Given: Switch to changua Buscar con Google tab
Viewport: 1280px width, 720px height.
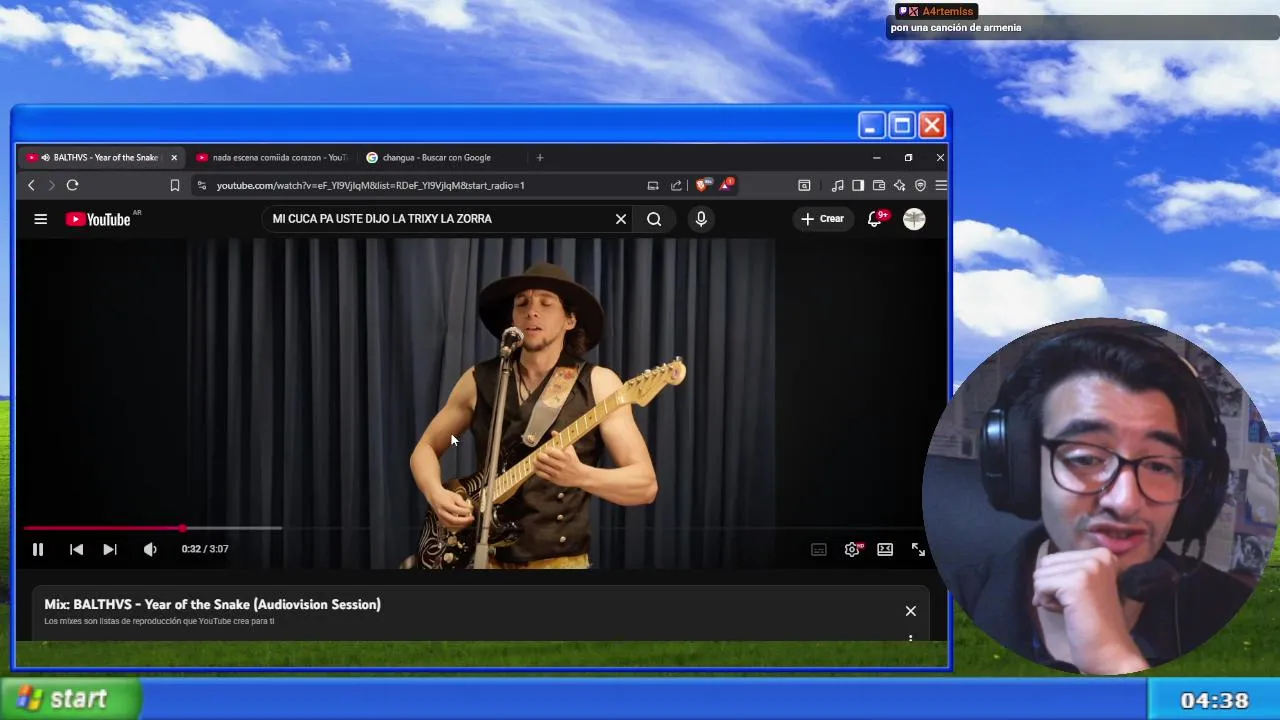Looking at the screenshot, I should tap(437, 158).
